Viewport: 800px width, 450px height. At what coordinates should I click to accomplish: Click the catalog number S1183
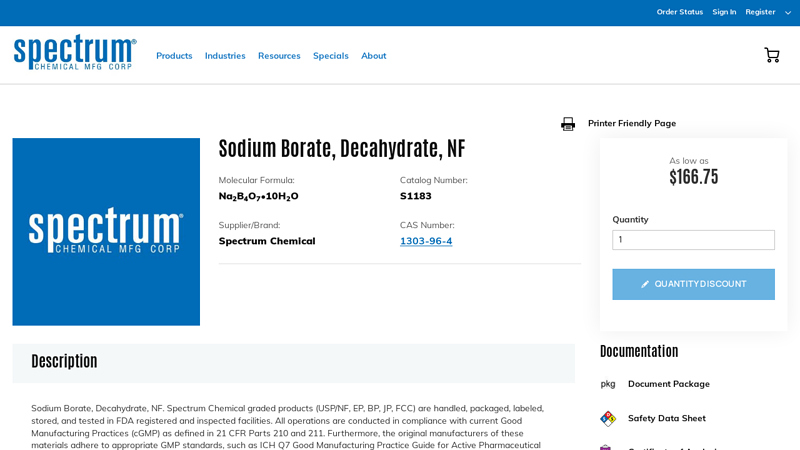pos(415,196)
